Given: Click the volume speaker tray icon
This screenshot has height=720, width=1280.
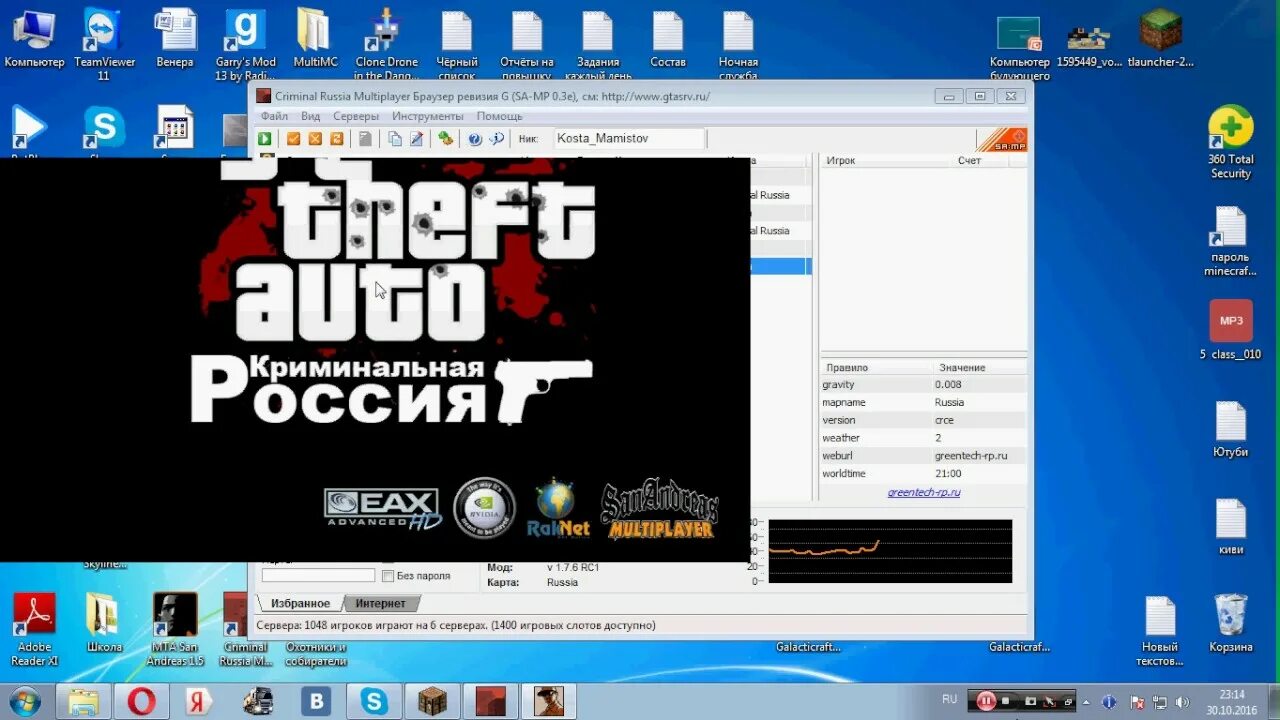Looking at the screenshot, I should tap(1182, 701).
